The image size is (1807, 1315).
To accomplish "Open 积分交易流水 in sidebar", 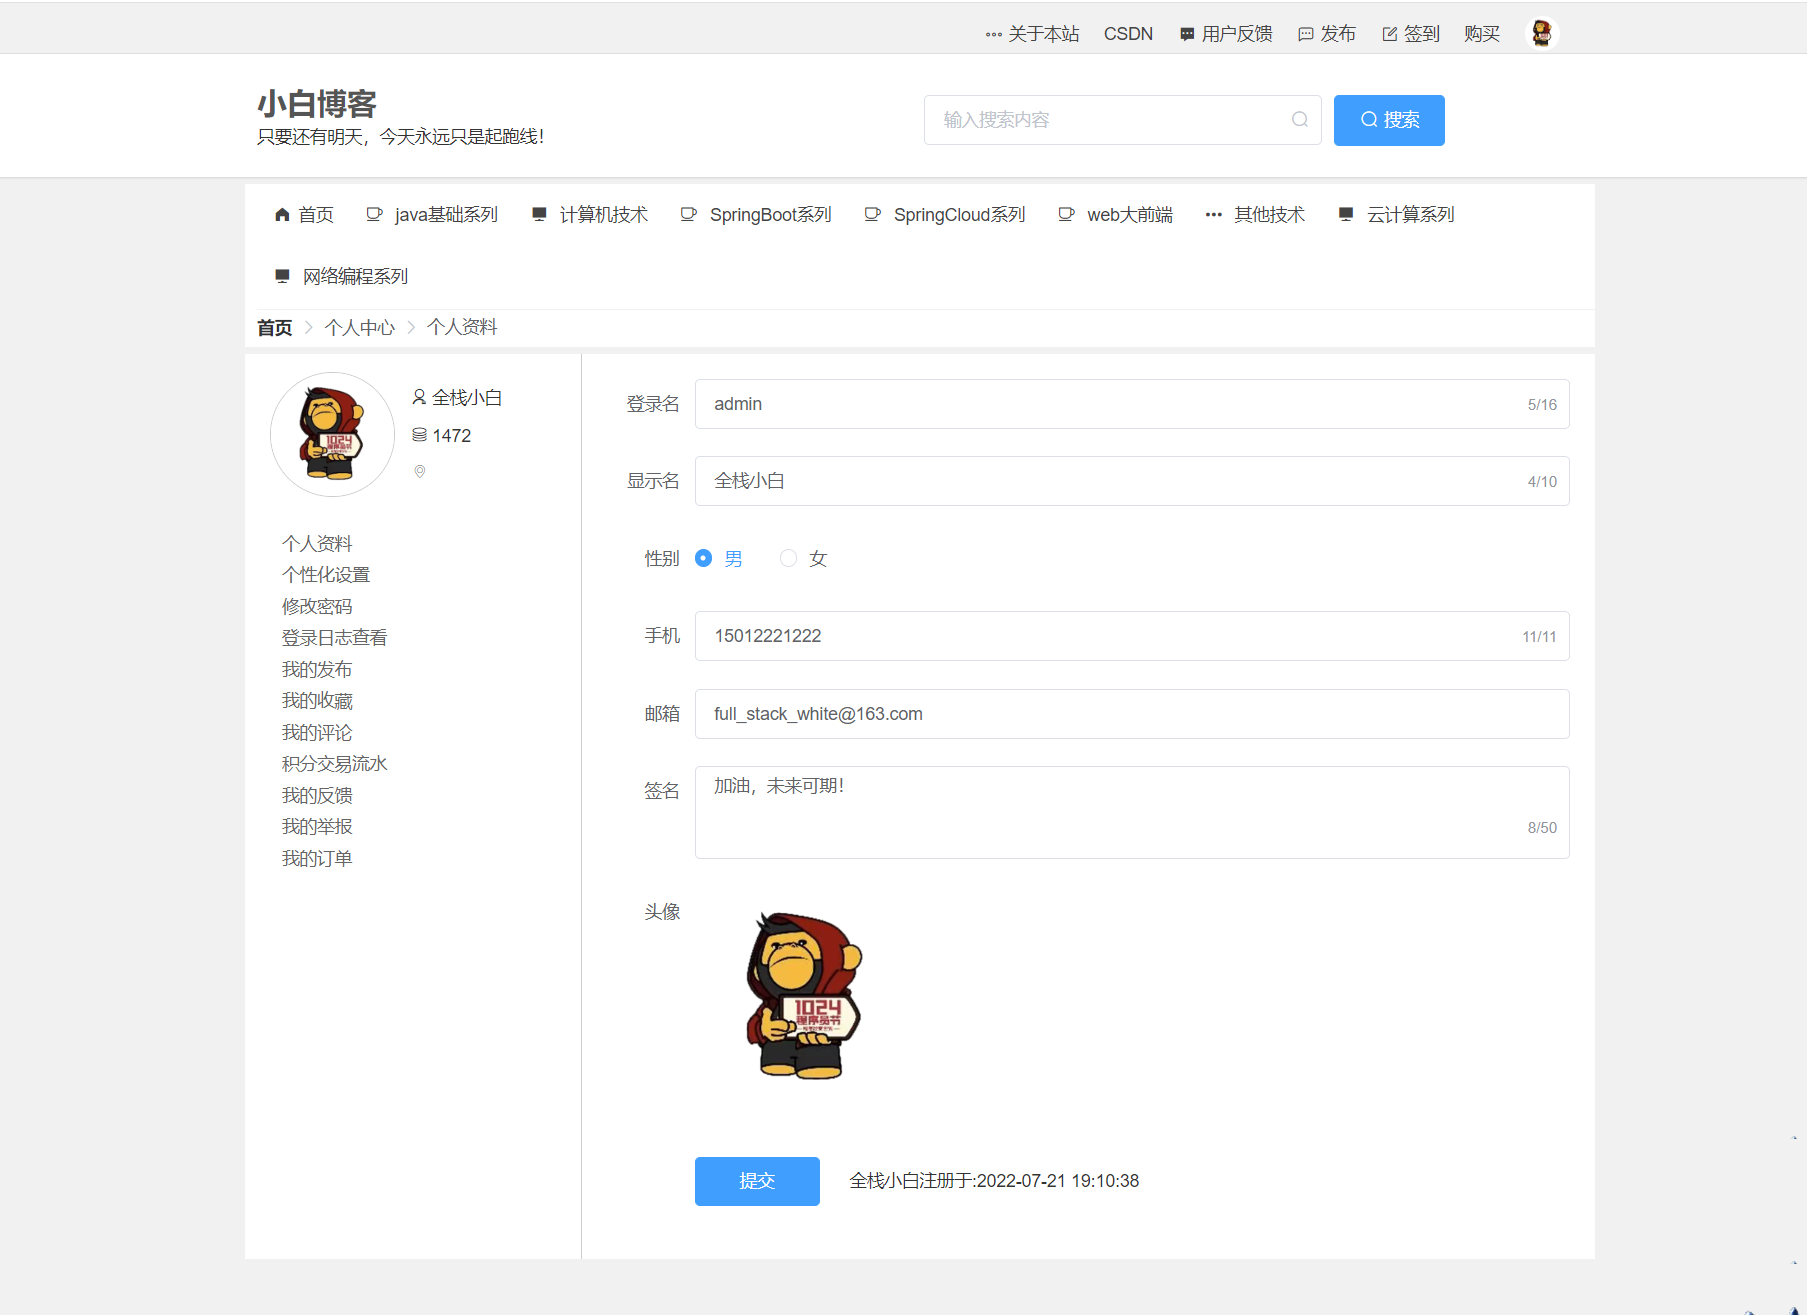I will click(x=334, y=764).
